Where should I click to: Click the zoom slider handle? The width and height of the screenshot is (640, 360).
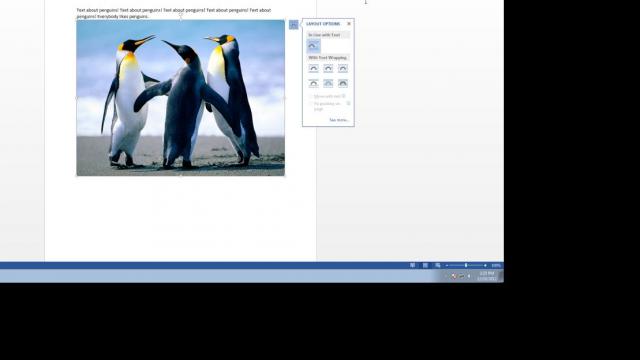(466, 265)
